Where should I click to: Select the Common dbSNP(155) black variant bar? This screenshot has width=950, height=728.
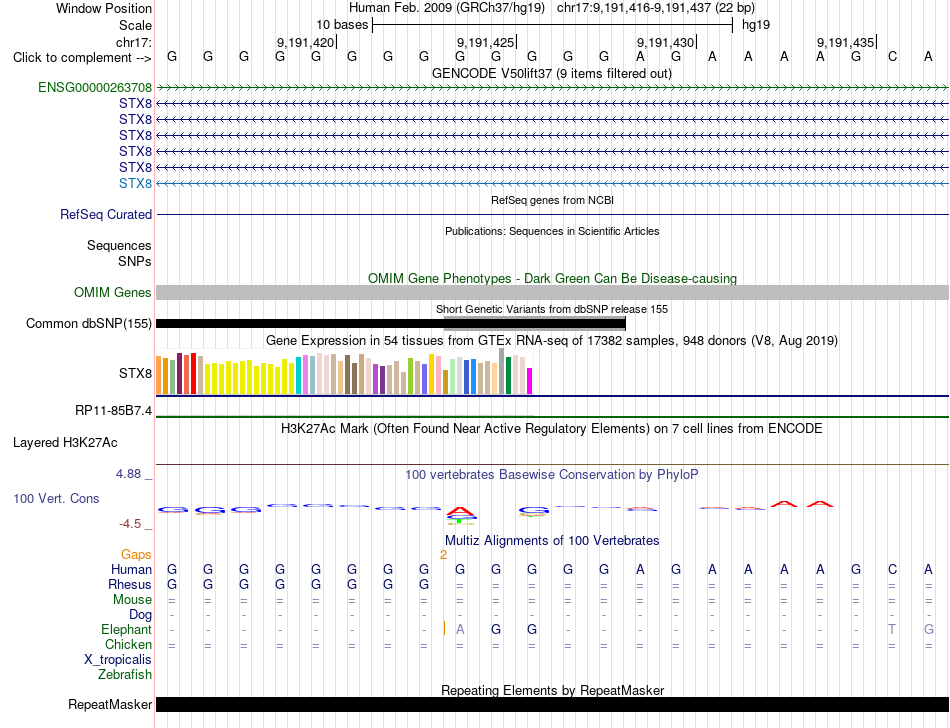pyautogui.click(x=391, y=323)
